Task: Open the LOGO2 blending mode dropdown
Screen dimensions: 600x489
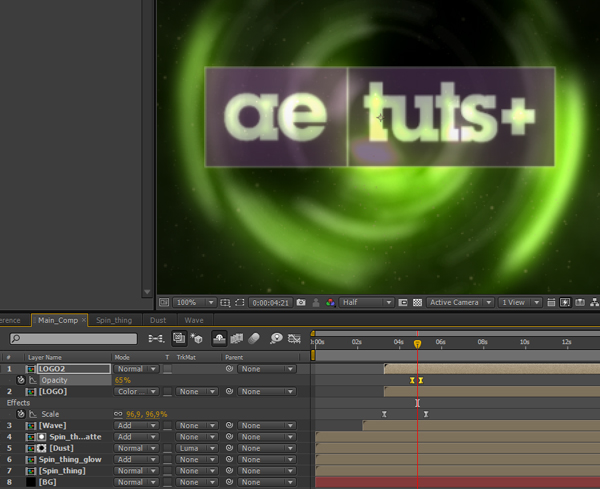Action: (x=136, y=369)
